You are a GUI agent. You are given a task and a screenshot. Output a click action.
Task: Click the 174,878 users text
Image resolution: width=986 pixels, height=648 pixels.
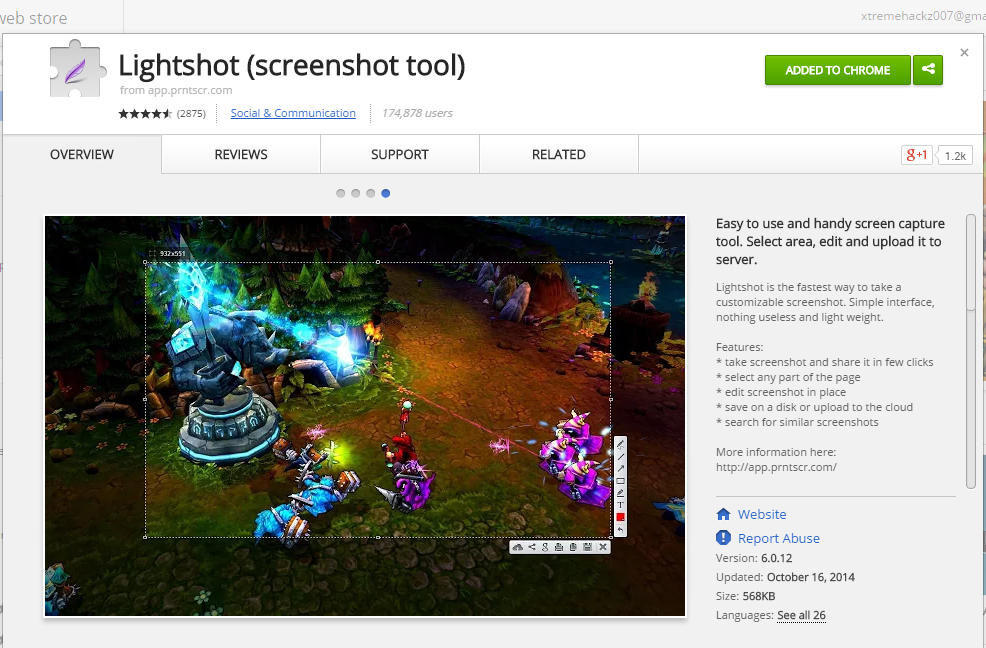pos(417,113)
